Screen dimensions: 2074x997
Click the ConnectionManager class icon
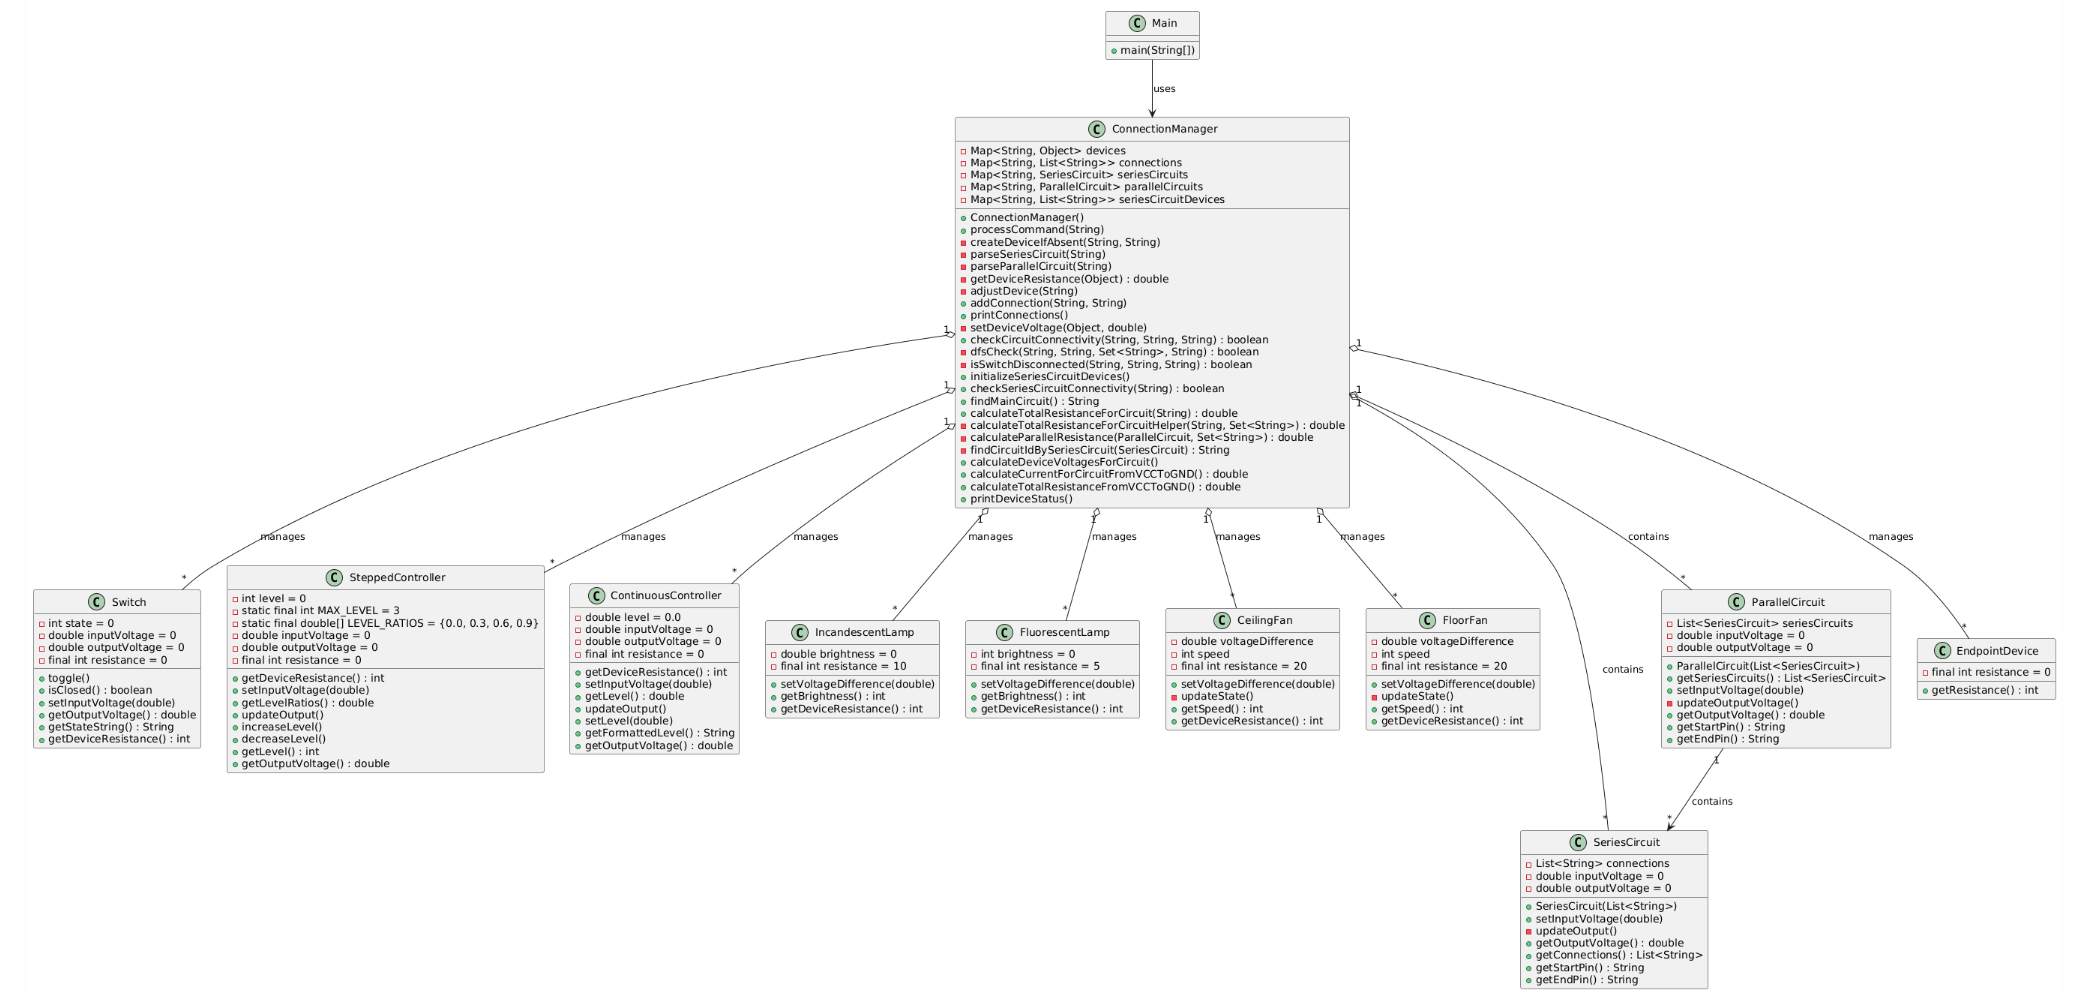click(1096, 129)
